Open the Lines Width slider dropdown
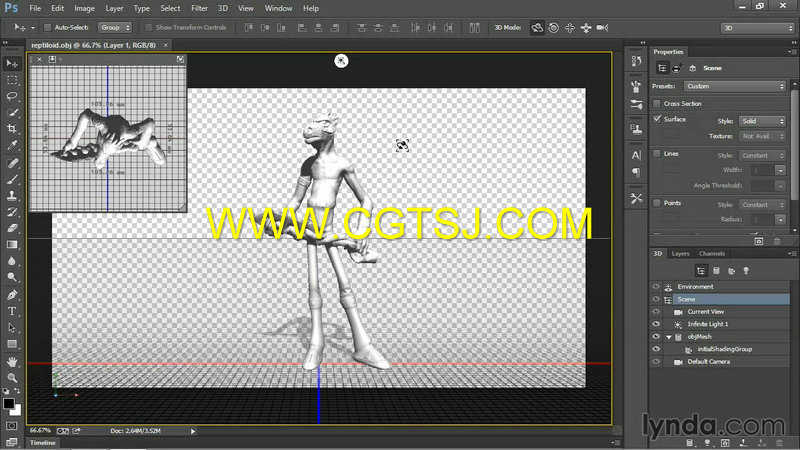The image size is (800, 450). 781,170
